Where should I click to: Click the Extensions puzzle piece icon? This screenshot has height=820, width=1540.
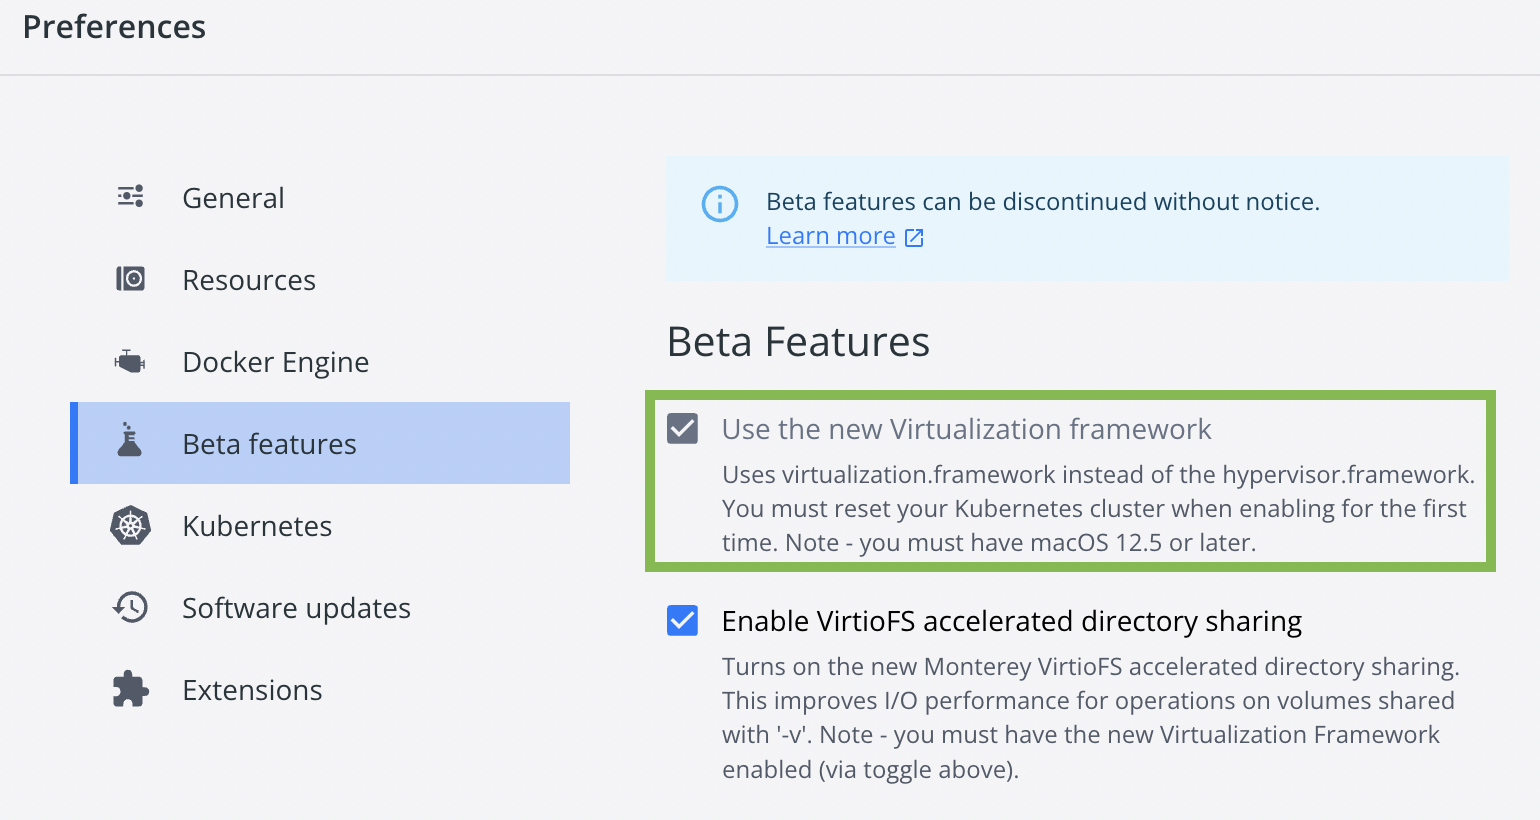click(x=130, y=690)
